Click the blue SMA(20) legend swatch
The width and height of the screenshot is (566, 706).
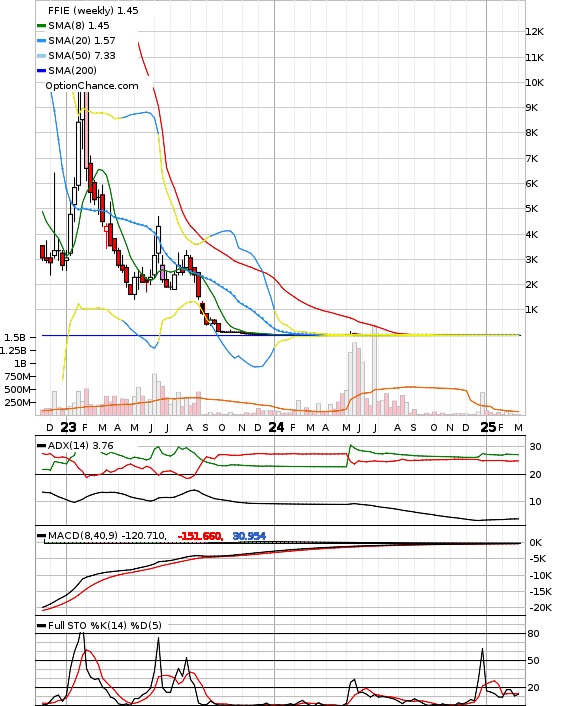[x=41, y=41]
